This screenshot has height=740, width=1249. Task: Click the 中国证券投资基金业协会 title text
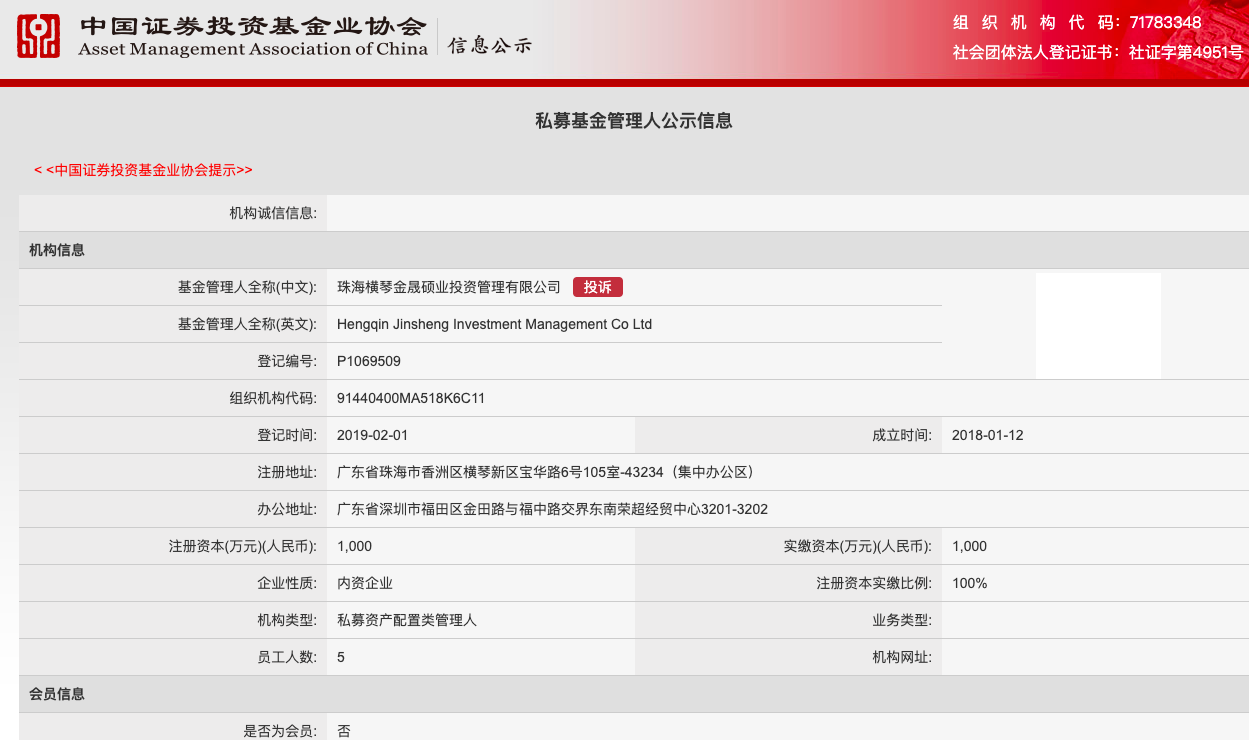coord(252,27)
